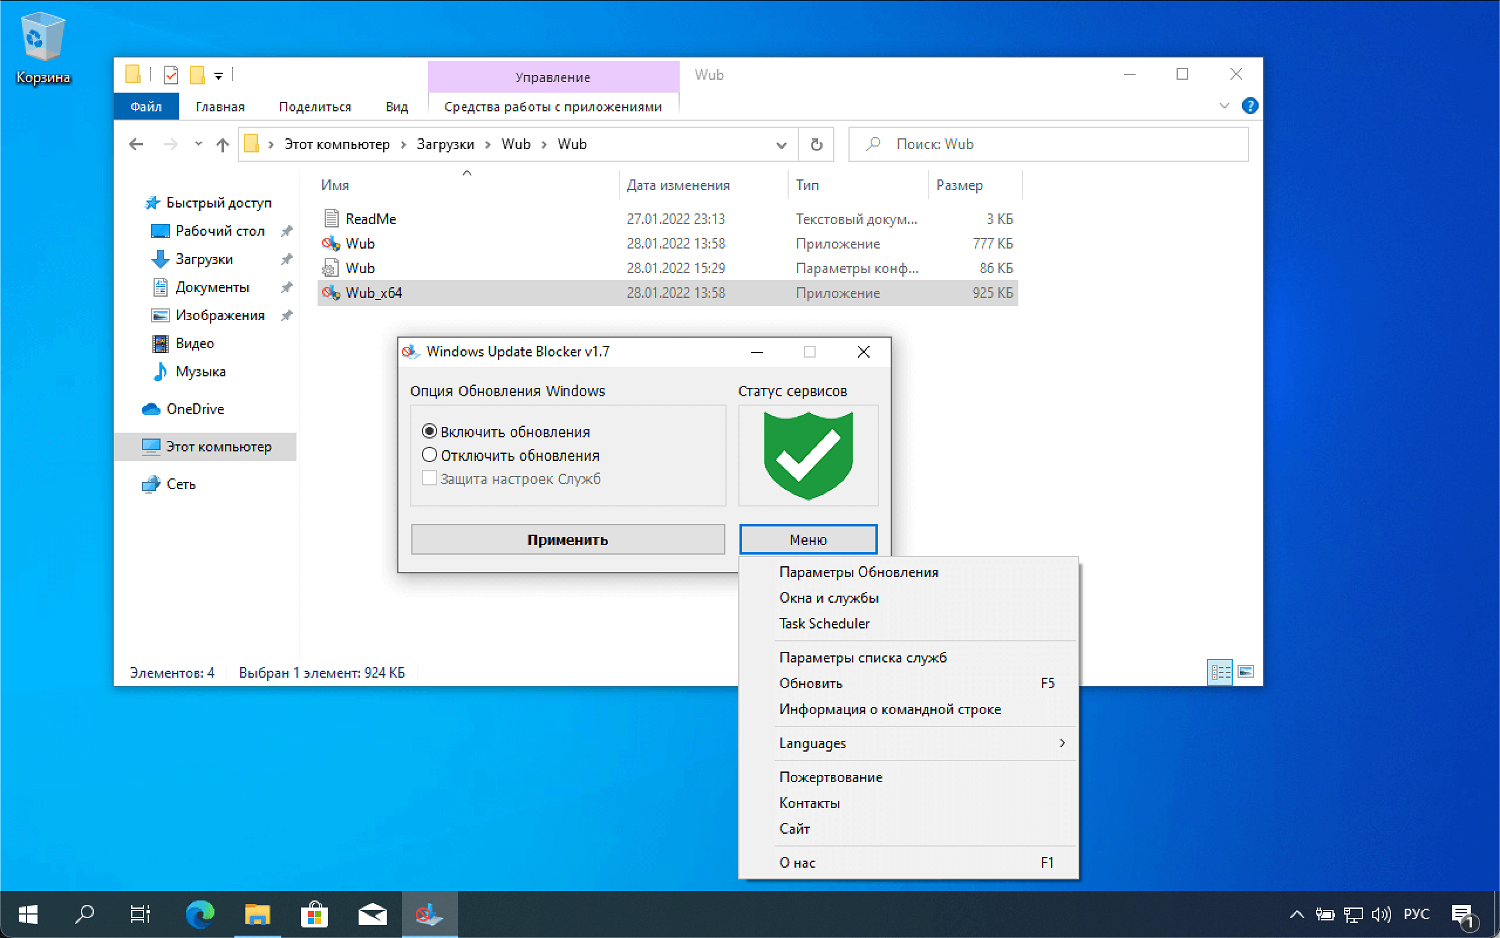Click breadcrumb arrow after Этот компьютер
This screenshot has width=1500, height=938.
(x=404, y=145)
